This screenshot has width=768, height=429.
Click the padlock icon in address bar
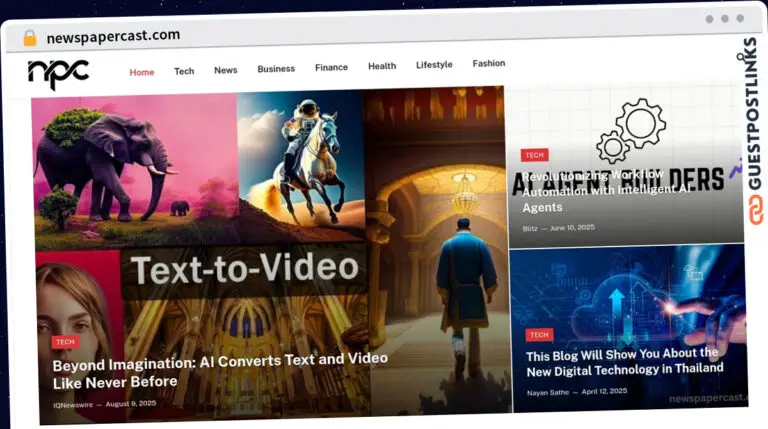coord(30,38)
